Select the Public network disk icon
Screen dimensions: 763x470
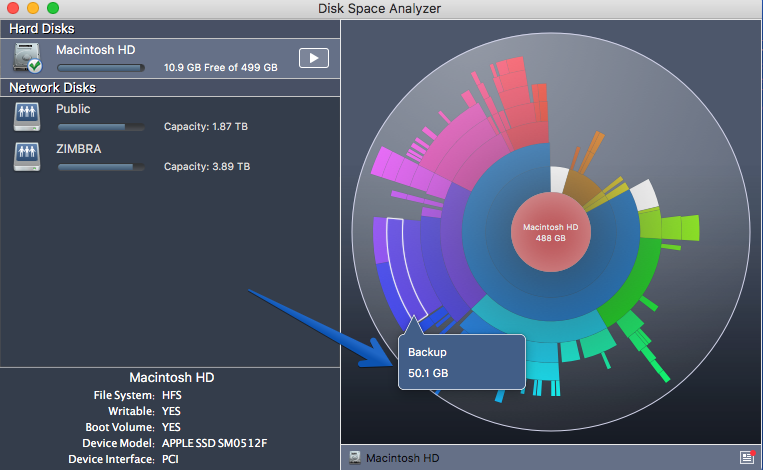27,117
